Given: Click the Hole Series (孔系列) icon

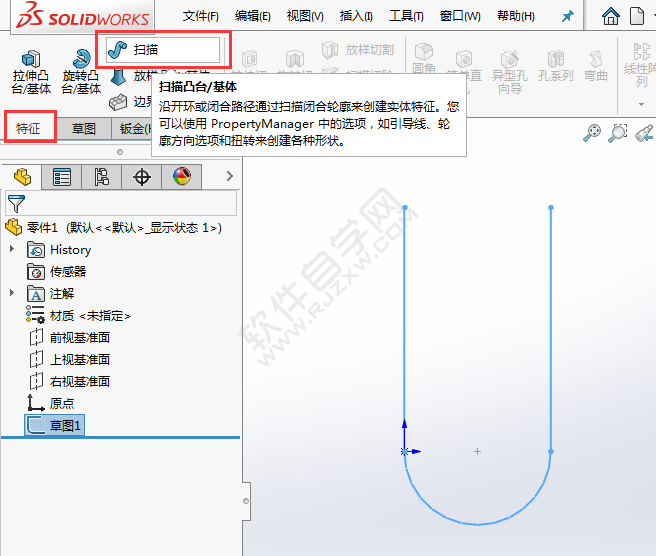Looking at the screenshot, I should (556, 59).
